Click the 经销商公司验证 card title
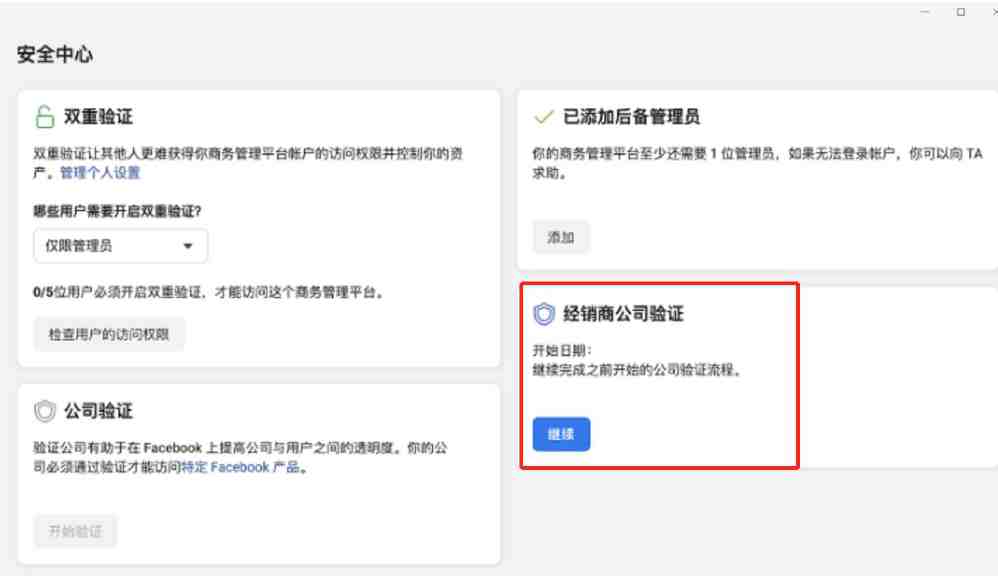Viewport: 998px width, 576px height. click(x=623, y=314)
